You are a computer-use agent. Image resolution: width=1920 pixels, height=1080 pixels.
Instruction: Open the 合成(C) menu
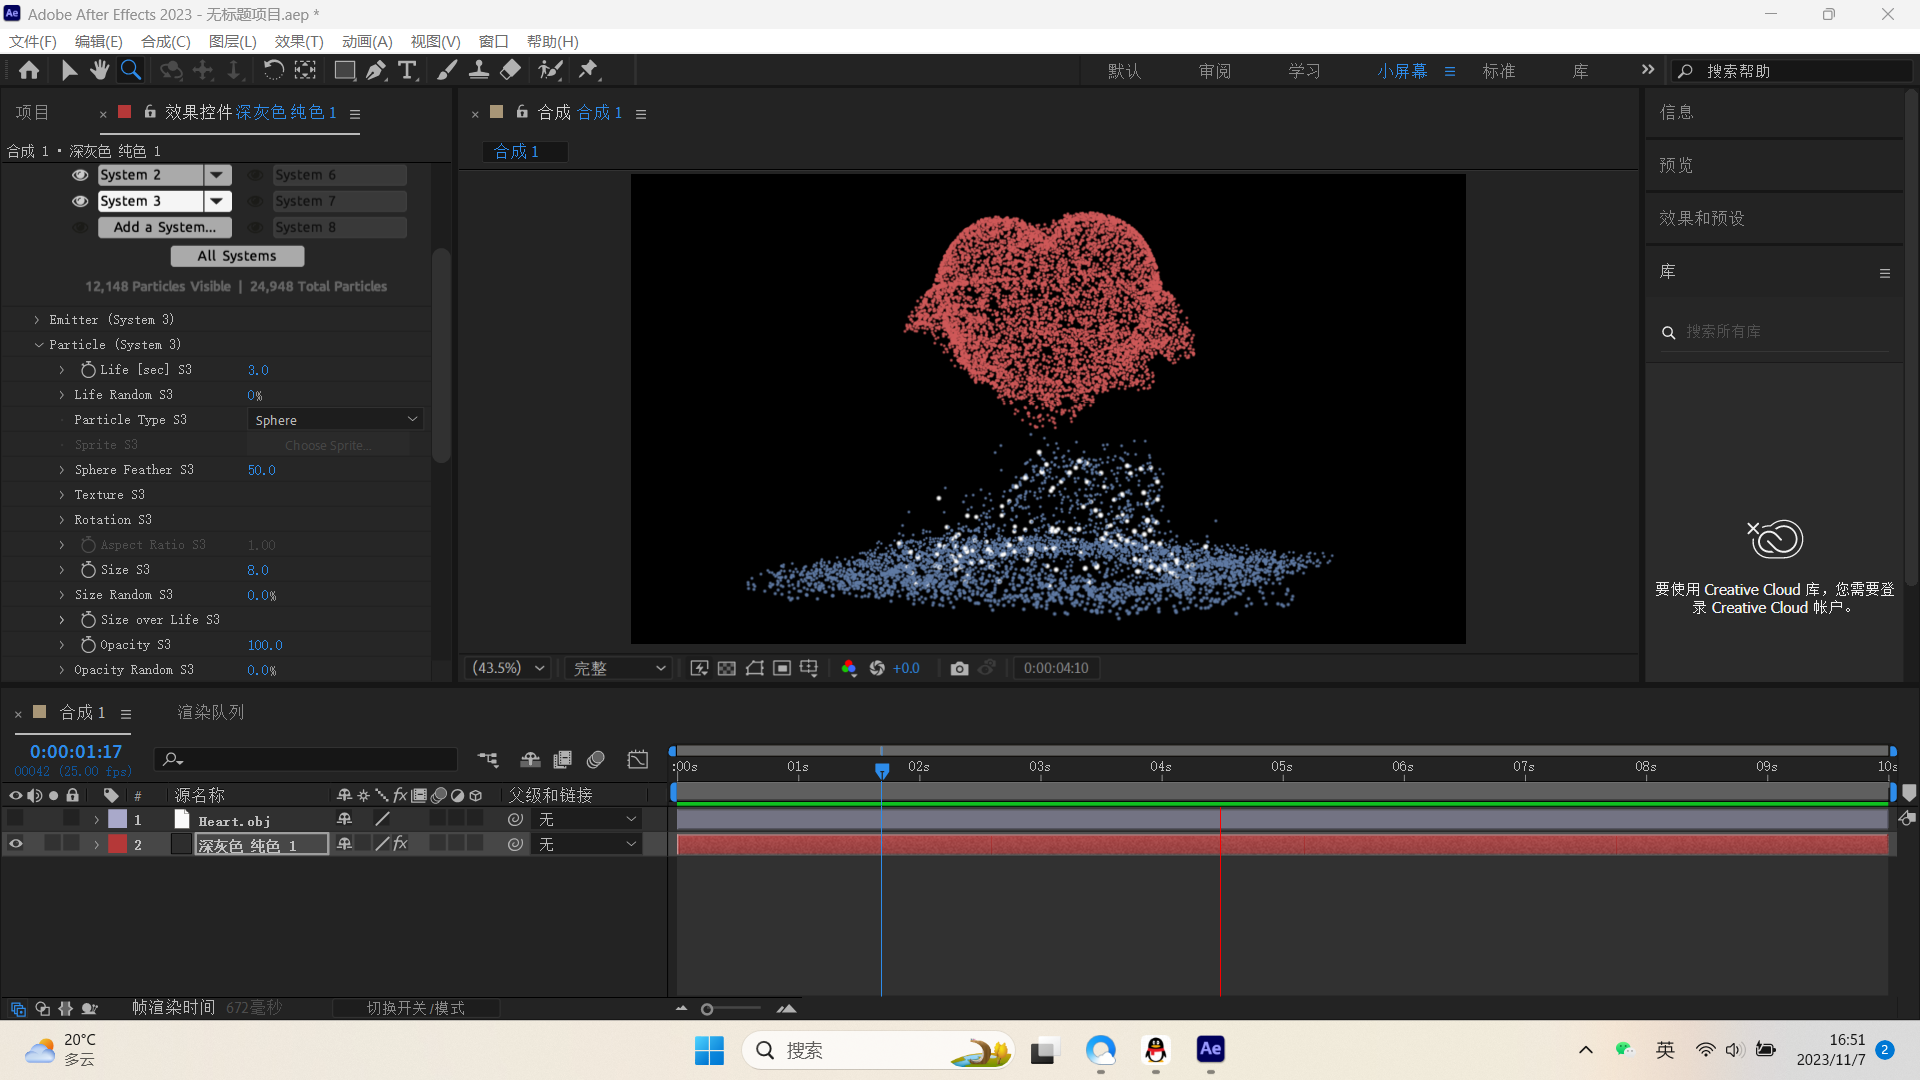(x=166, y=41)
